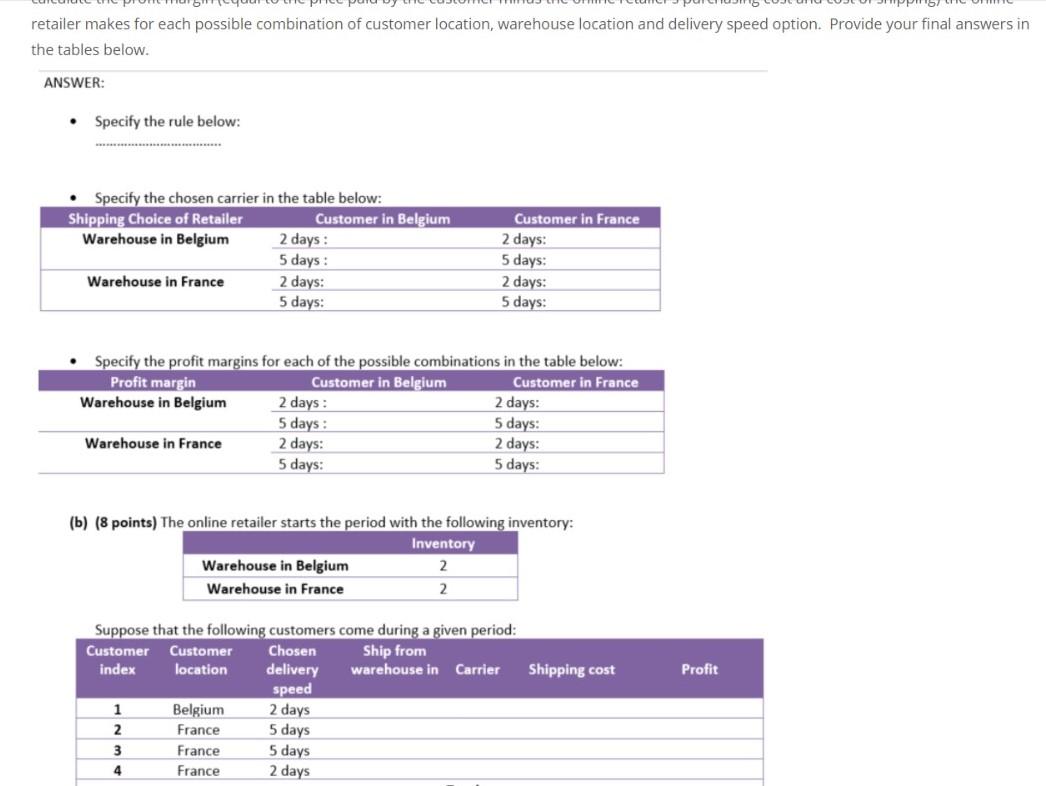The image size is (1046, 786).
Task: Click empty Profit cell for customer 2
Action: (x=699, y=730)
